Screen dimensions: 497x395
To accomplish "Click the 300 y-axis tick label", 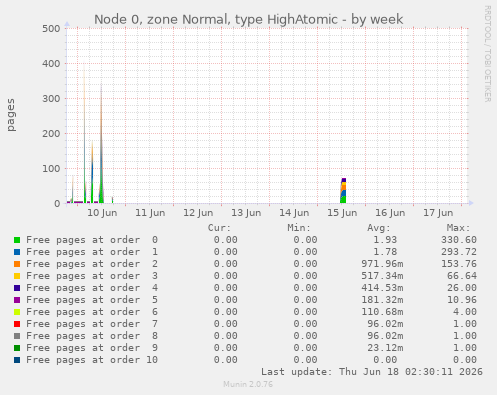I will pyautogui.click(x=51, y=98).
